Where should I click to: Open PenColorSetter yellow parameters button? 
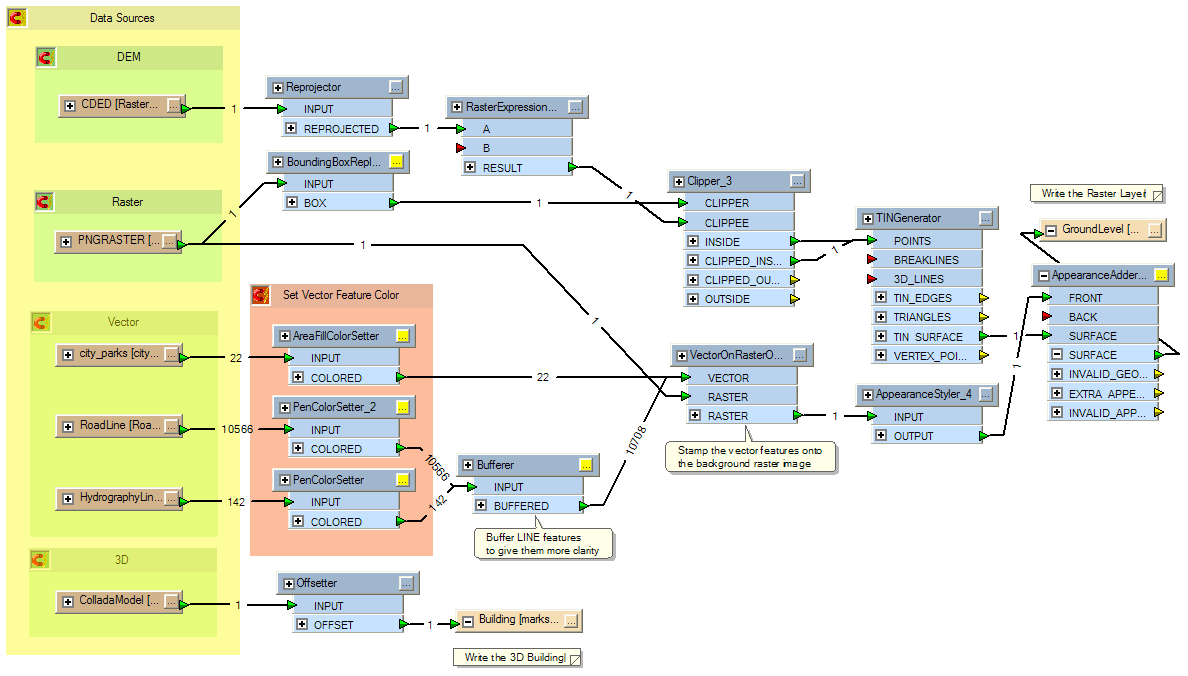[402, 480]
